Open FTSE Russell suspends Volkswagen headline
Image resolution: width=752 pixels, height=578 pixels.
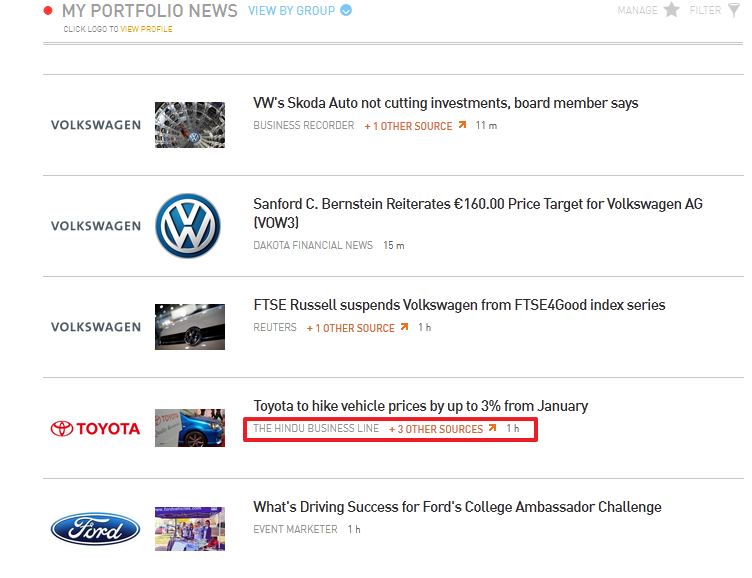click(459, 305)
